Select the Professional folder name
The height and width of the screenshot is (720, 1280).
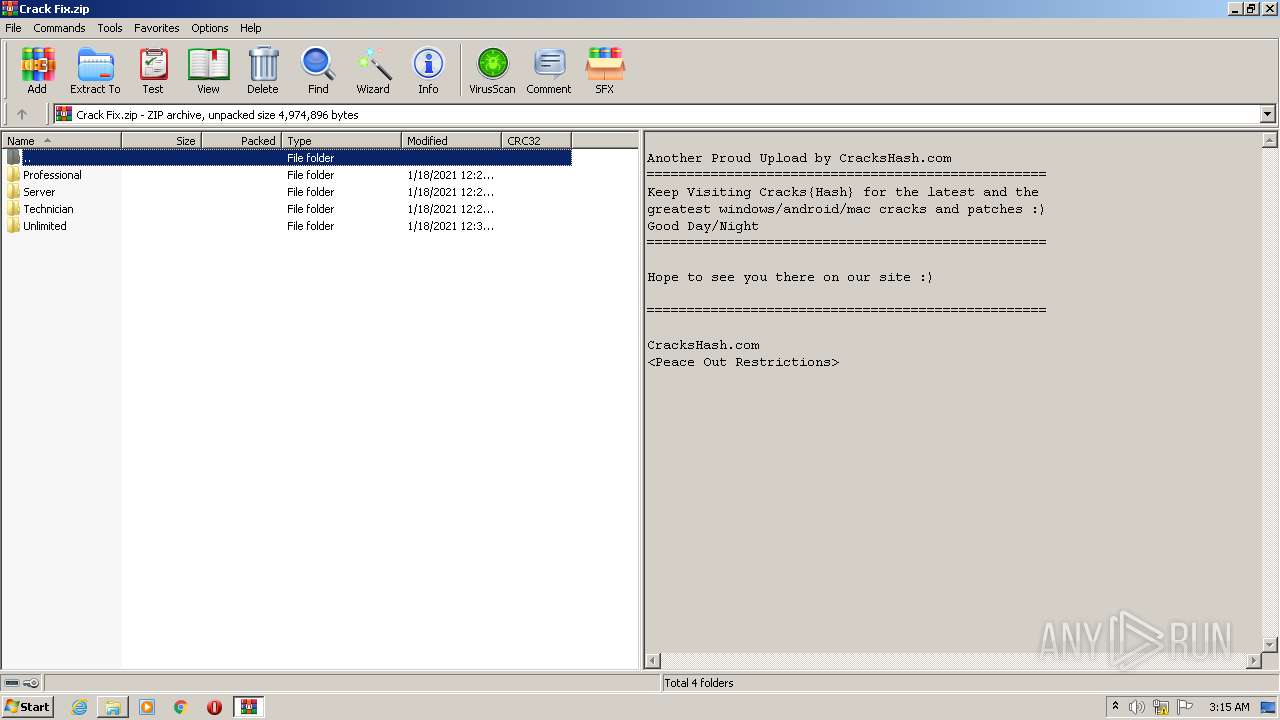[x=52, y=175]
